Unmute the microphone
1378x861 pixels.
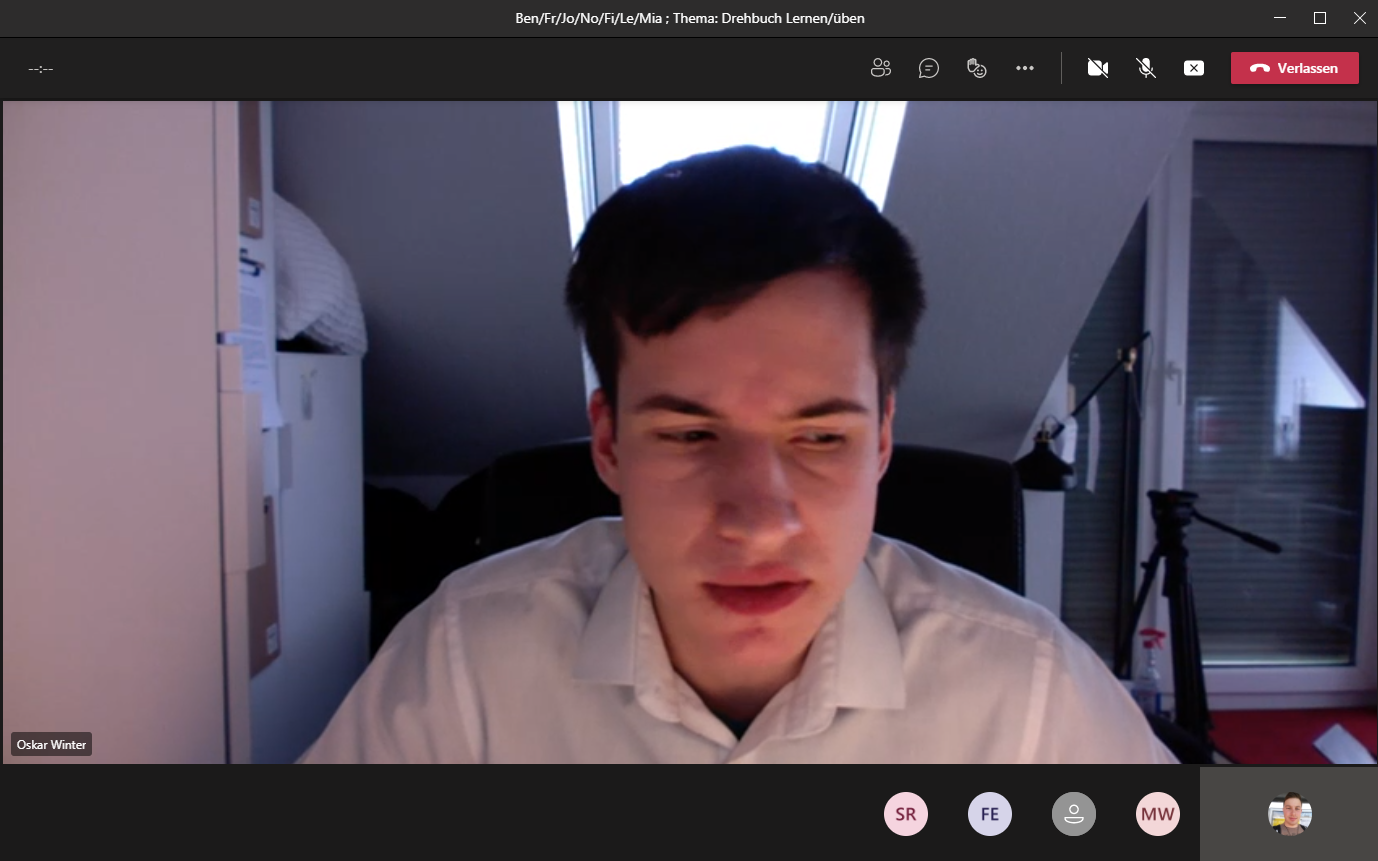coord(1146,68)
